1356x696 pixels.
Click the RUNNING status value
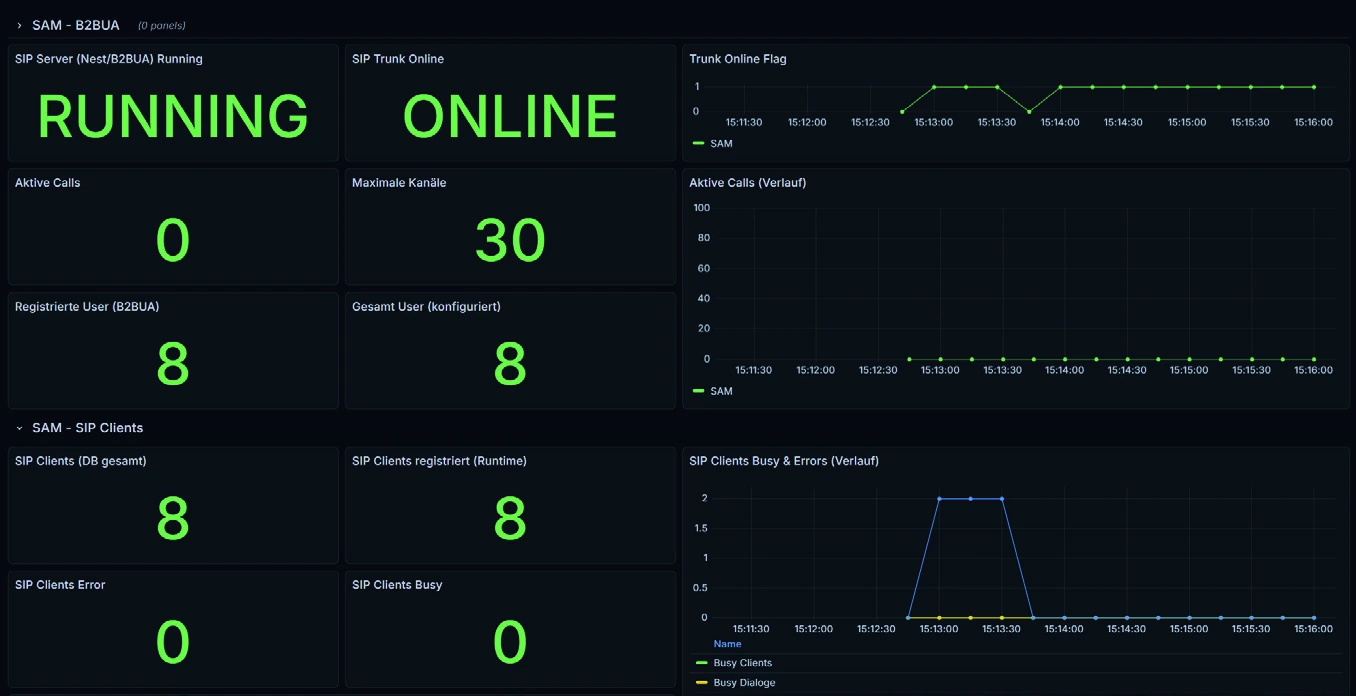pos(172,116)
